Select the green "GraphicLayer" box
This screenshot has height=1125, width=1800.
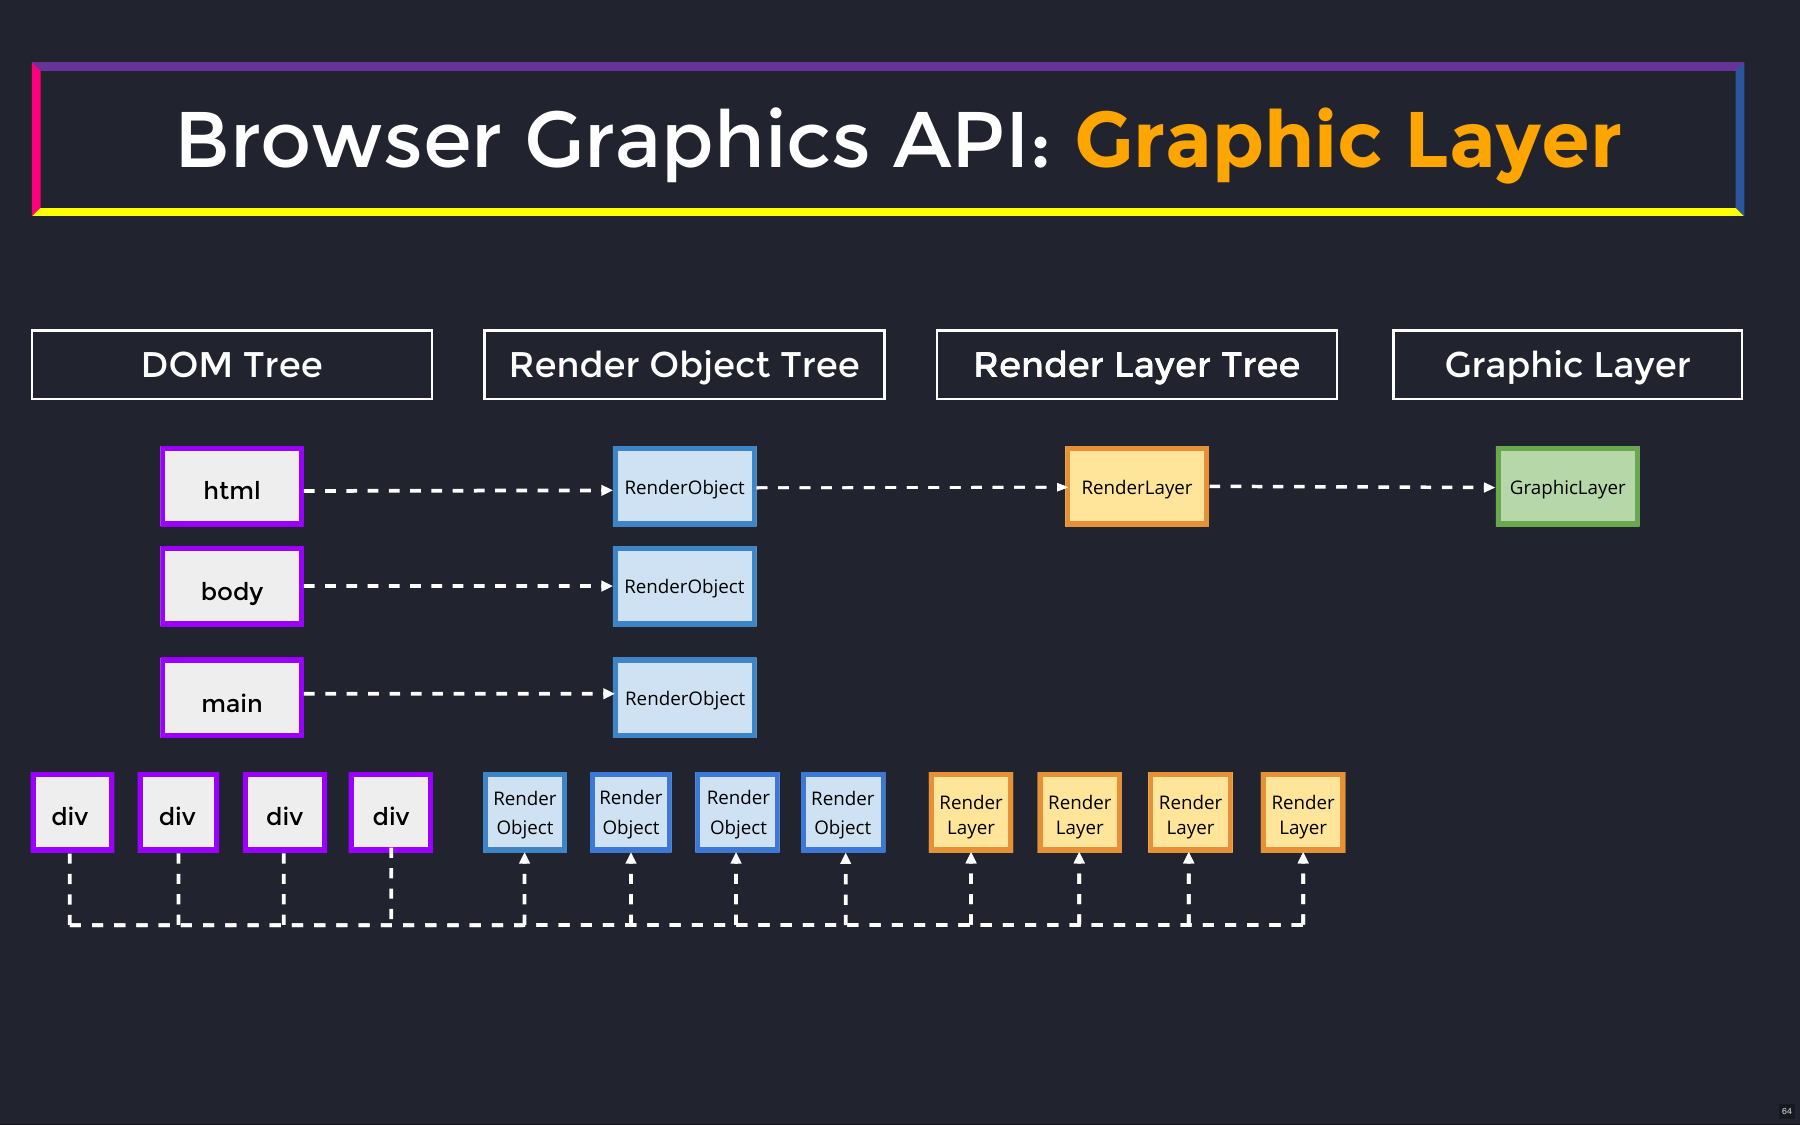(1568, 487)
